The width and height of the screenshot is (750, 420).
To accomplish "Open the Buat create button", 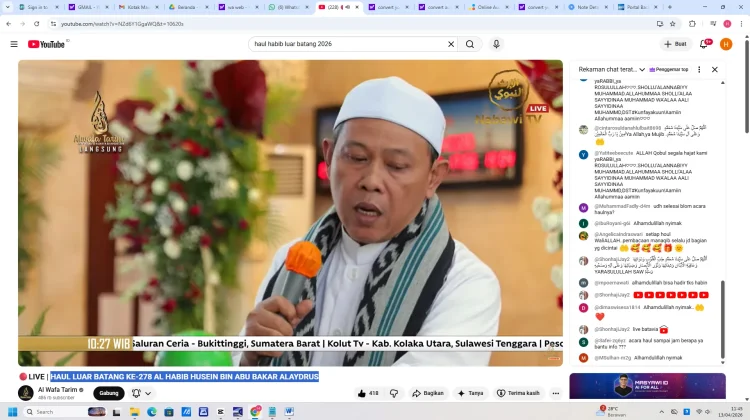I will [675, 44].
